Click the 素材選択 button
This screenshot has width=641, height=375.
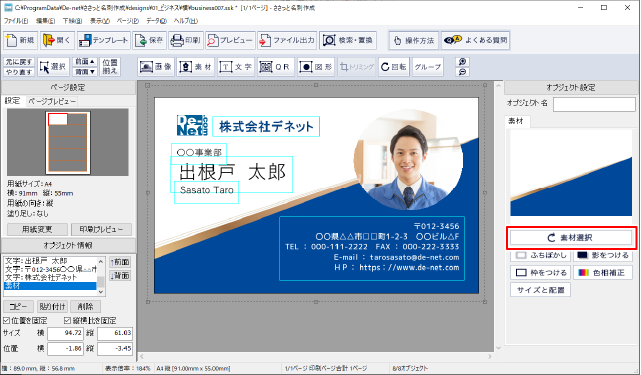pos(571,238)
